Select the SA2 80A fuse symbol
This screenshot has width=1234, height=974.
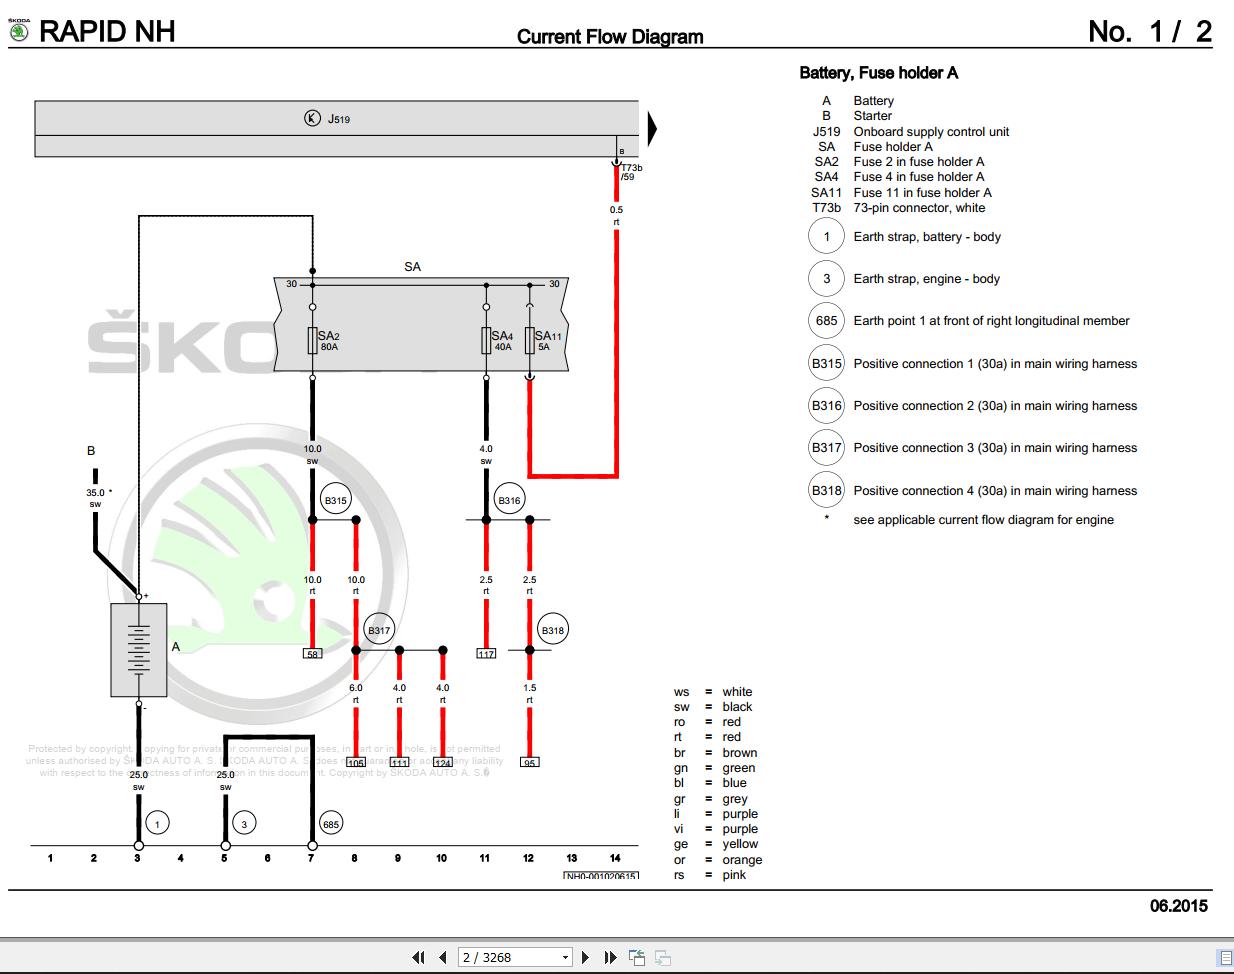pyautogui.click(x=311, y=342)
